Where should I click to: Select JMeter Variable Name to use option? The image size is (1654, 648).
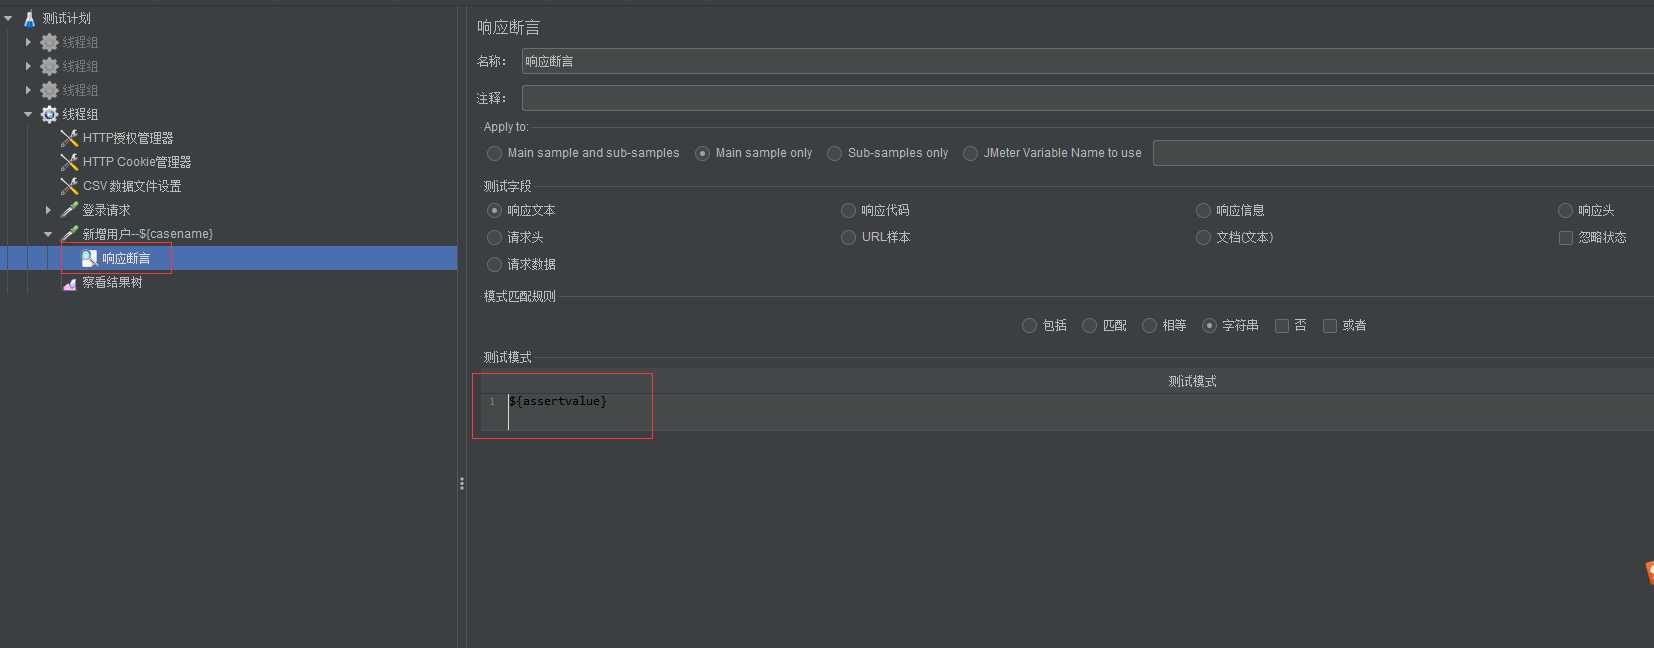pyautogui.click(x=970, y=153)
